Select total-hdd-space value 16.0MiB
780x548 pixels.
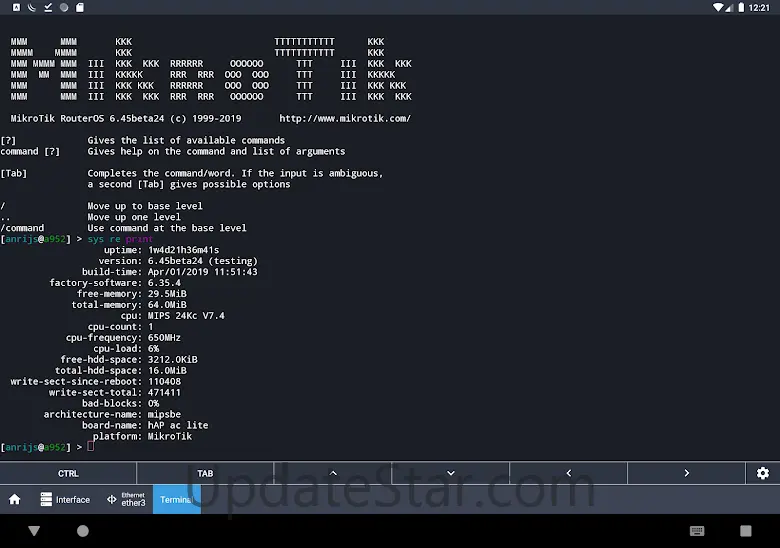coord(167,370)
